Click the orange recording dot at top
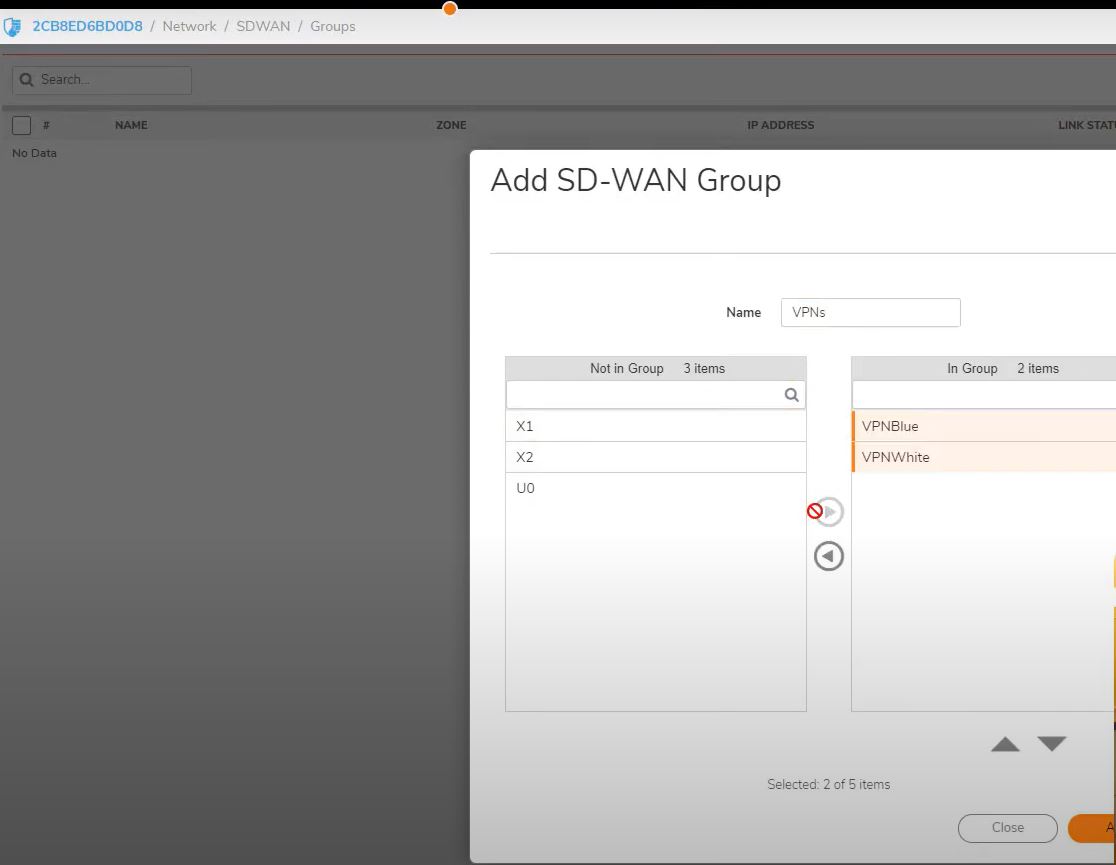1116x865 pixels. [450, 9]
